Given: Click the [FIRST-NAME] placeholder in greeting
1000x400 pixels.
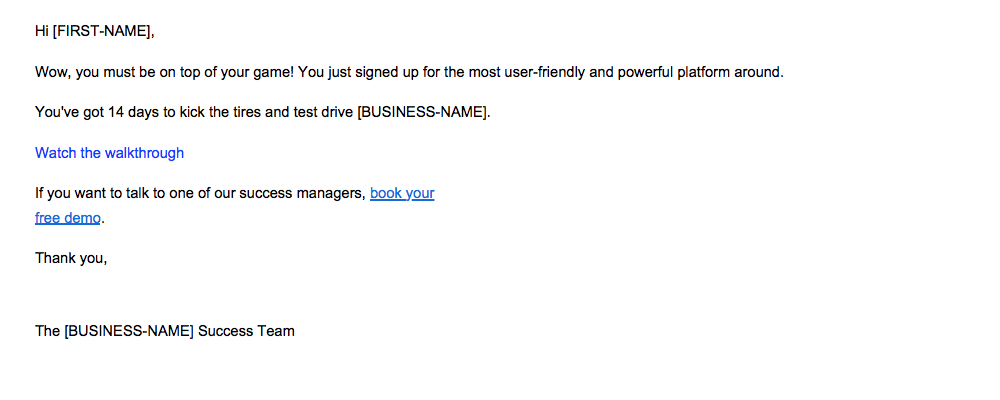Looking at the screenshot, I should tap(101, 31).
